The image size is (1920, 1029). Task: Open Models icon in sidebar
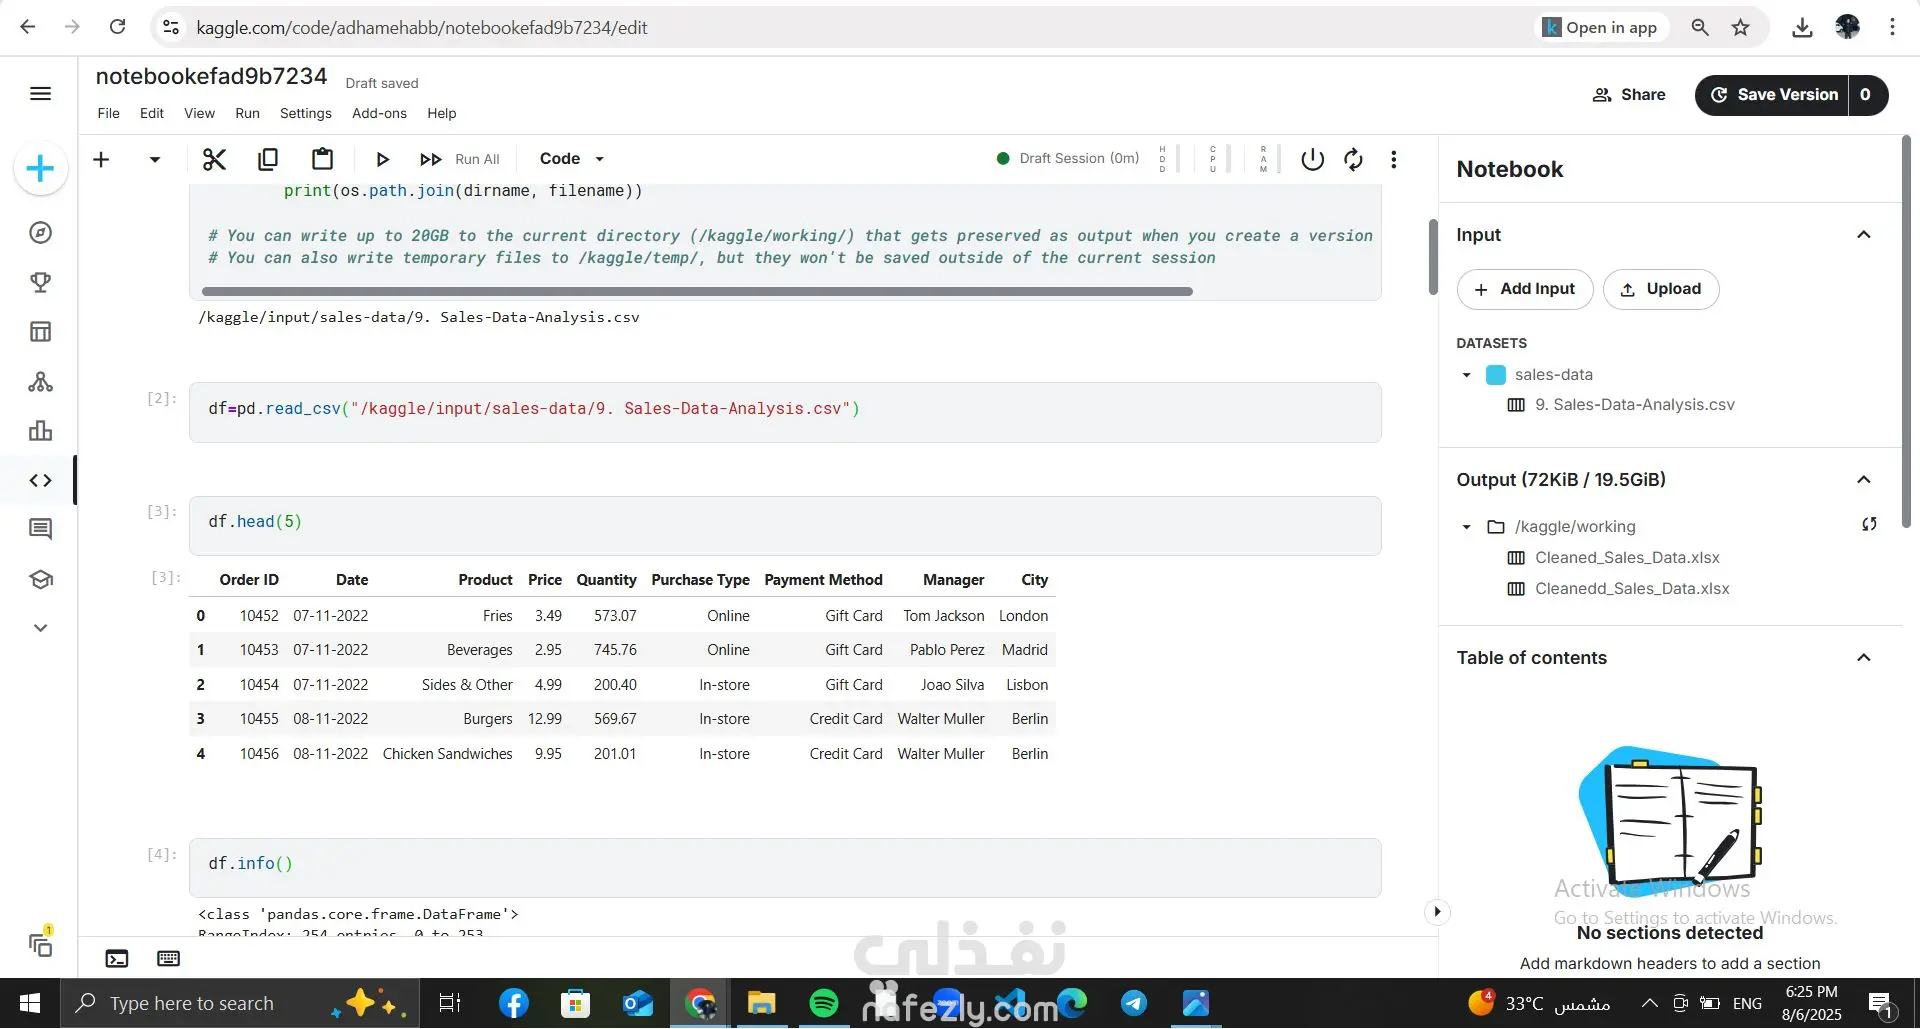(x=40, y=382)
